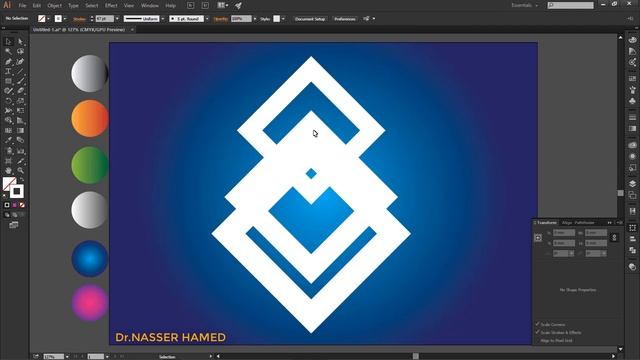The image size is (640, 360).
Task: Open the Effect menu
Action: tap(111, 6)
